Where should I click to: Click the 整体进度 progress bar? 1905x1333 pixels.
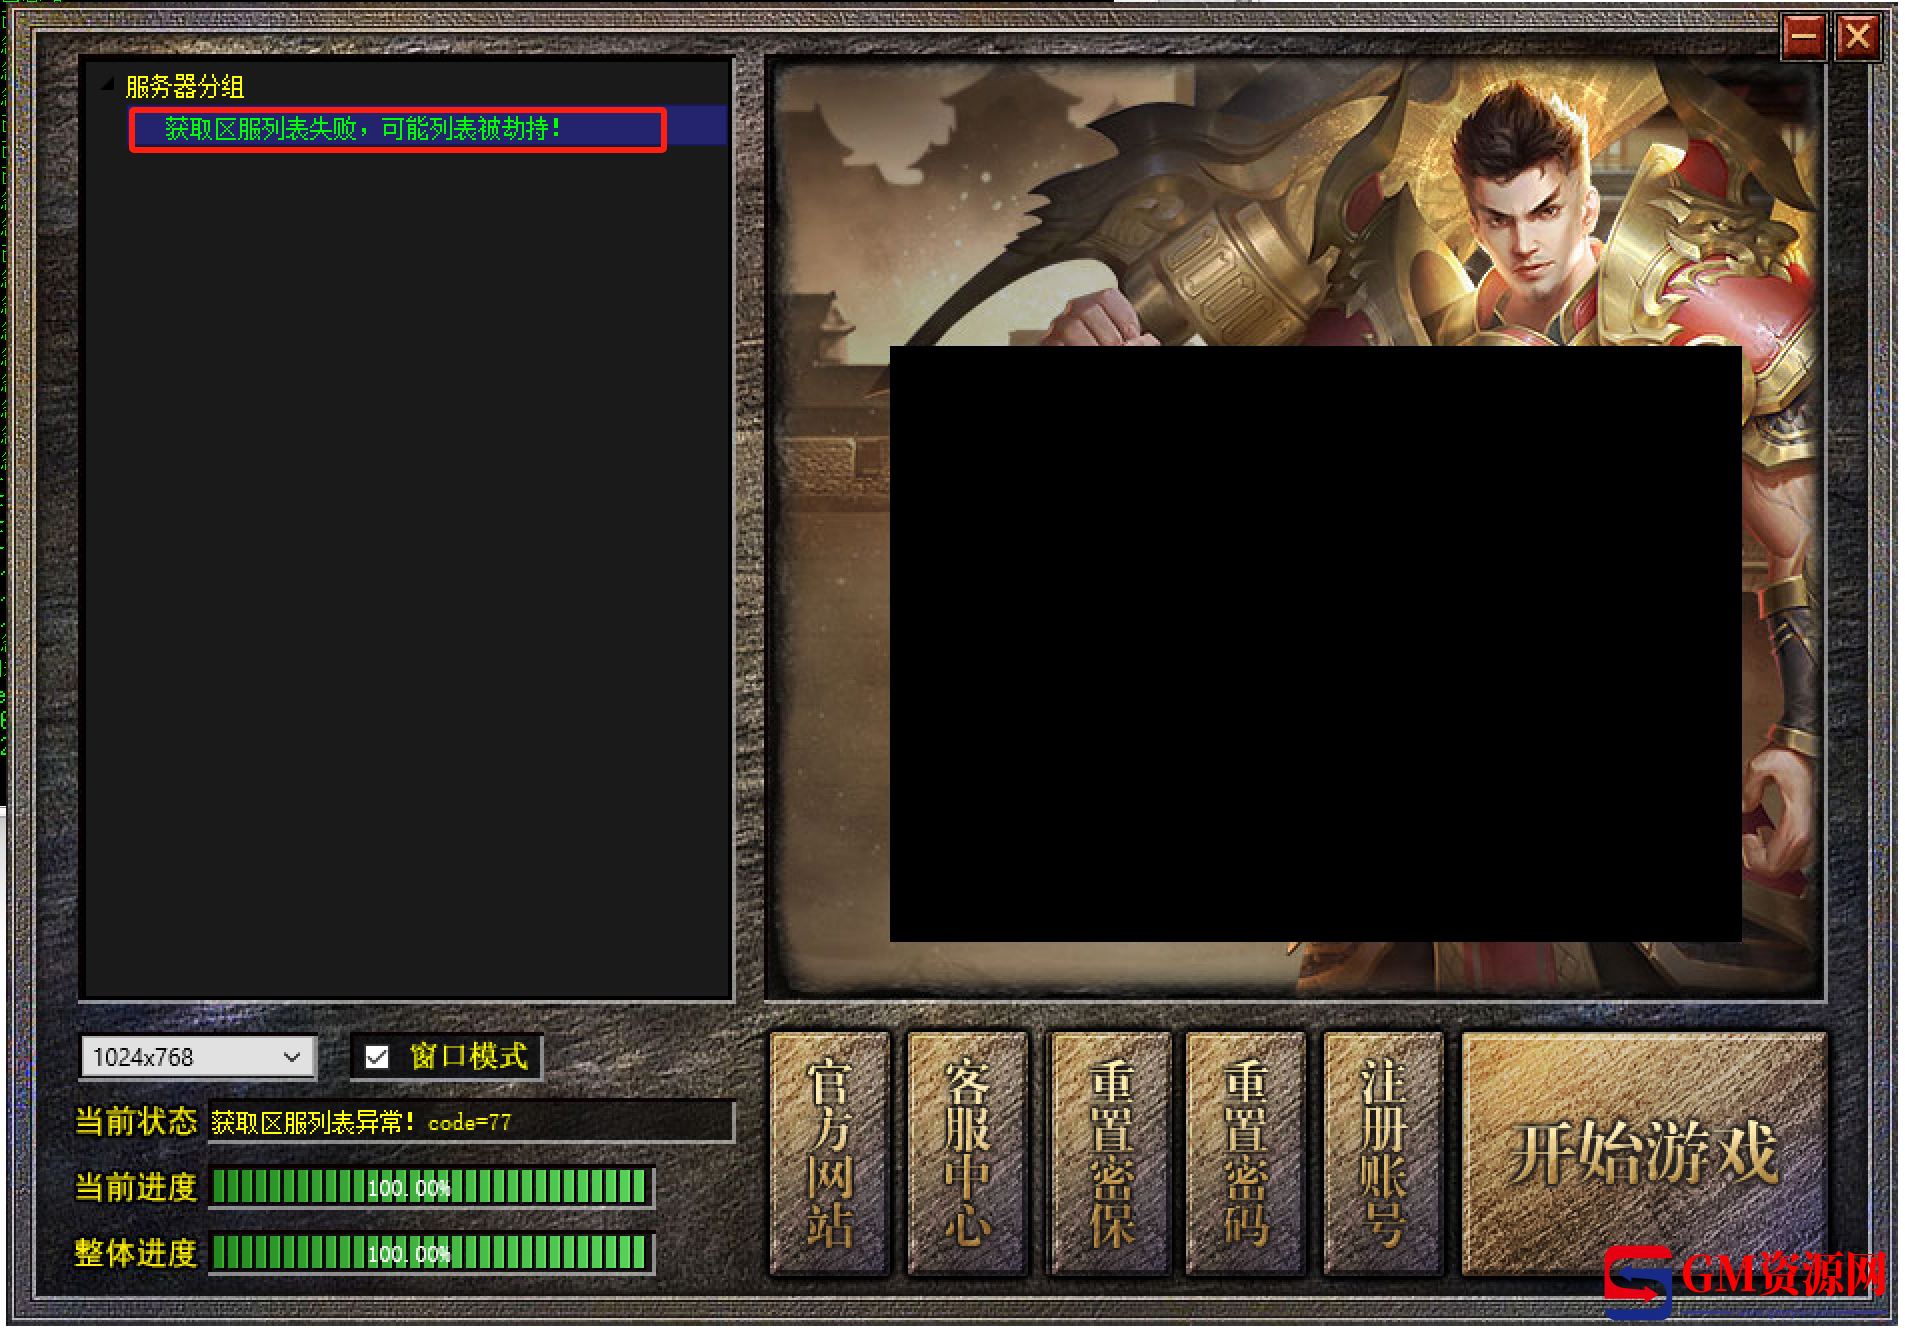pos(431,1253)
